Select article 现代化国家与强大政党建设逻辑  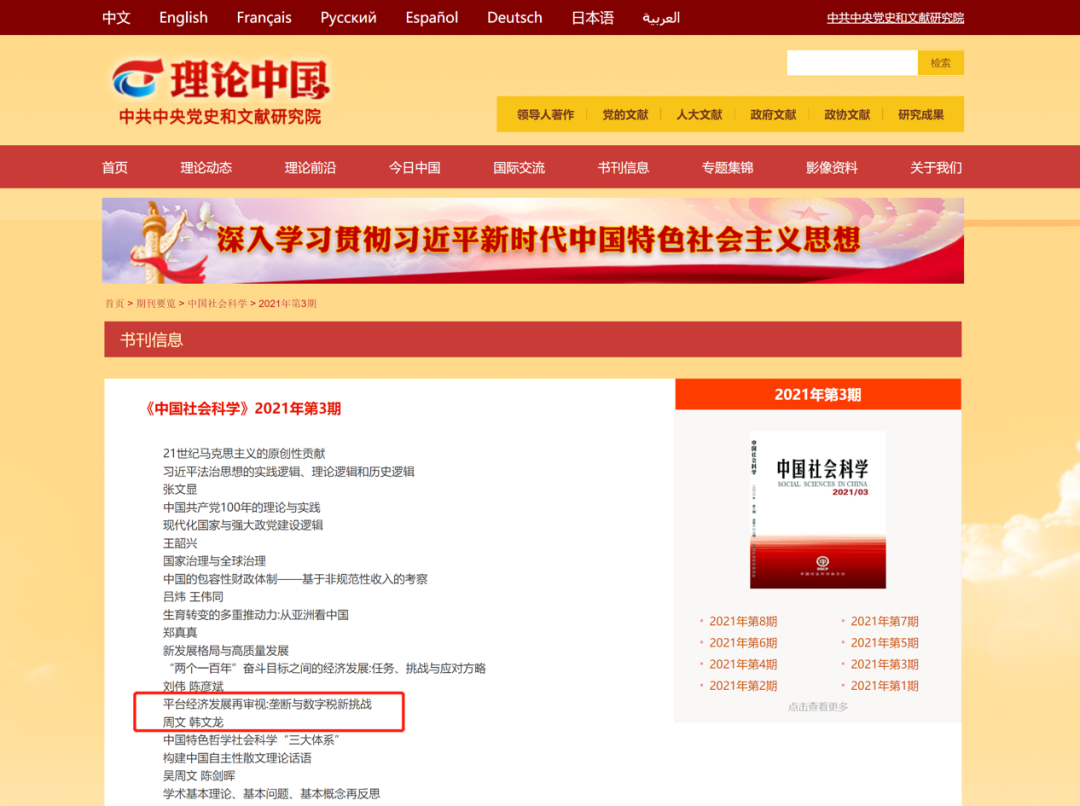pos(243,525)
